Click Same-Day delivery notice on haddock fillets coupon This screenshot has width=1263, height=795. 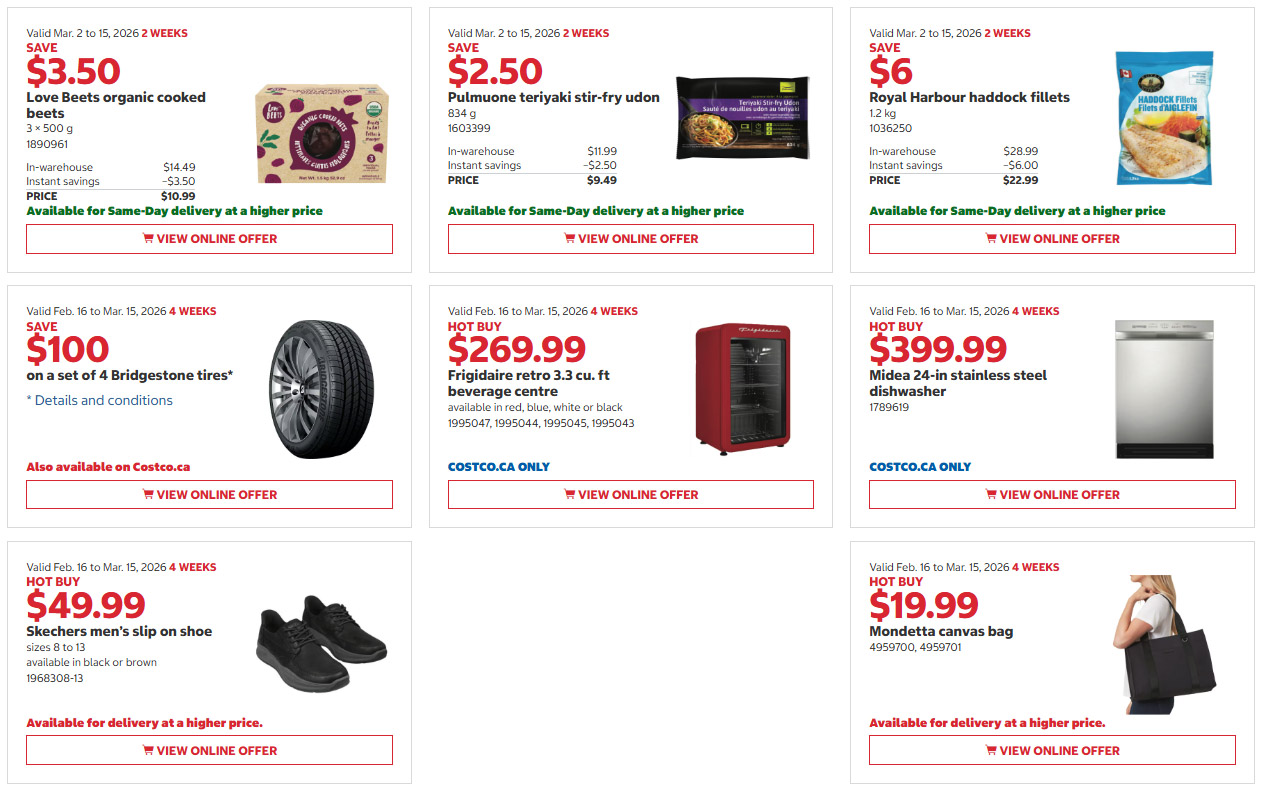click(x=1016, y=210)
